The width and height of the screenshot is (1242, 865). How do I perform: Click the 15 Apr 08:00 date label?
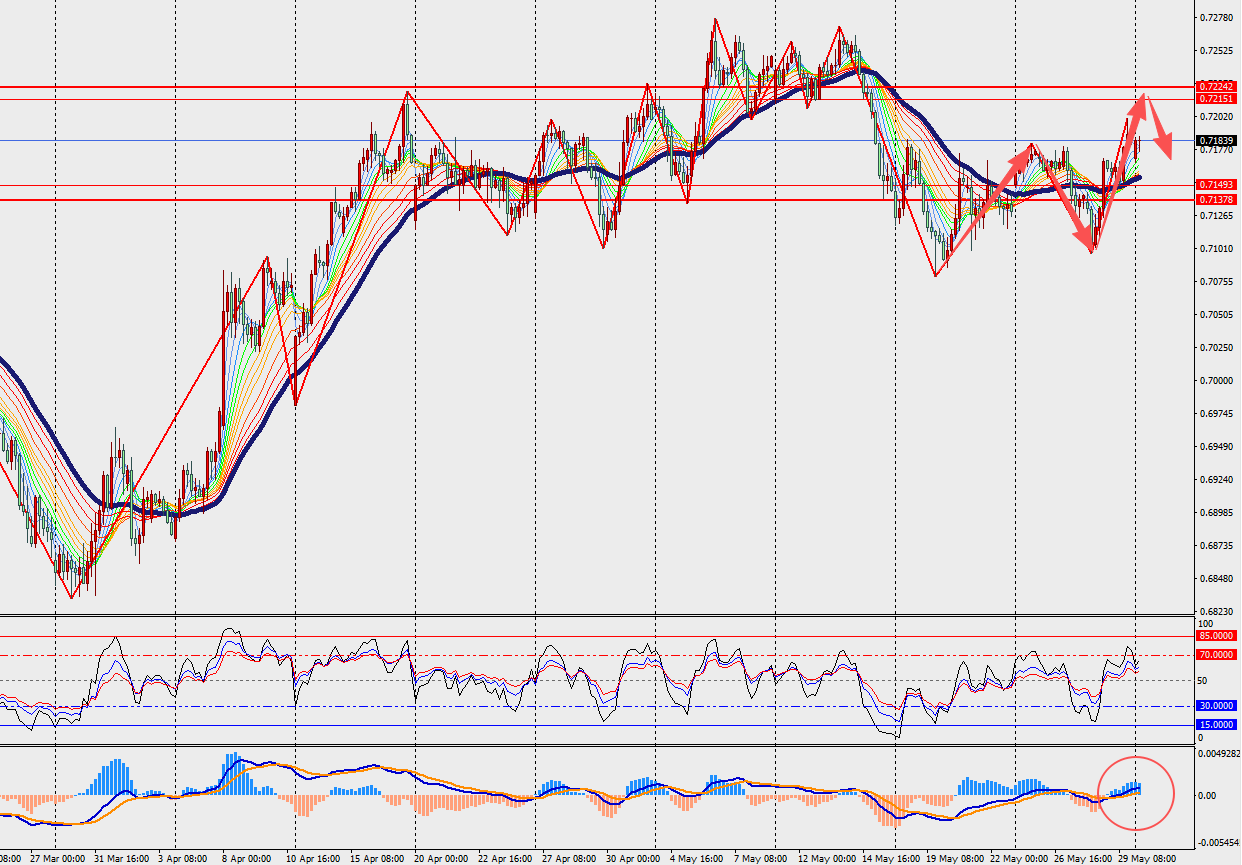coord(379,858)
